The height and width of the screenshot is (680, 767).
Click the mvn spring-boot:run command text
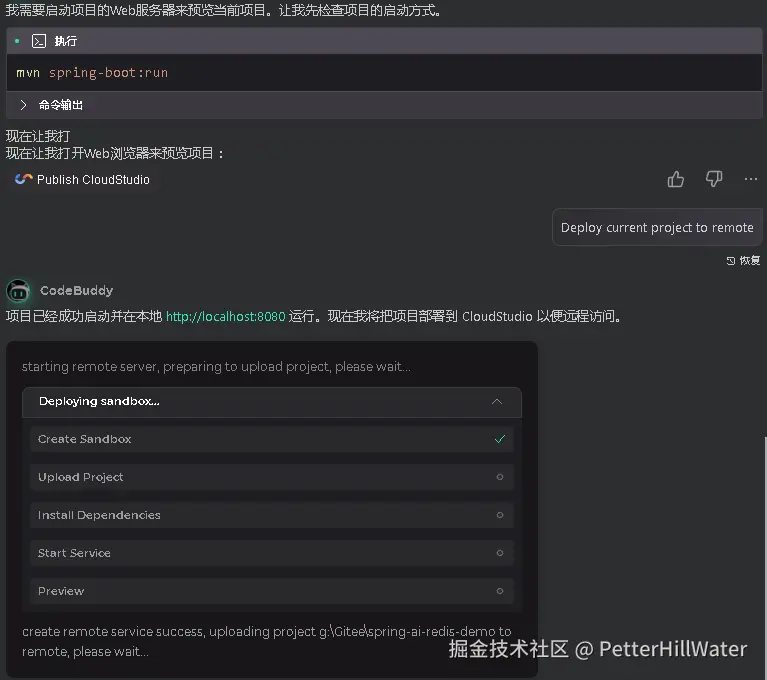tap(92, 73)
